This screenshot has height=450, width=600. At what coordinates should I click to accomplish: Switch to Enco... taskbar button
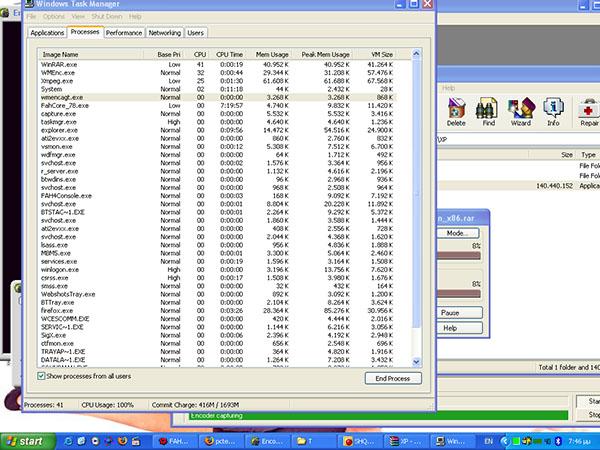[x=268, y=441]
